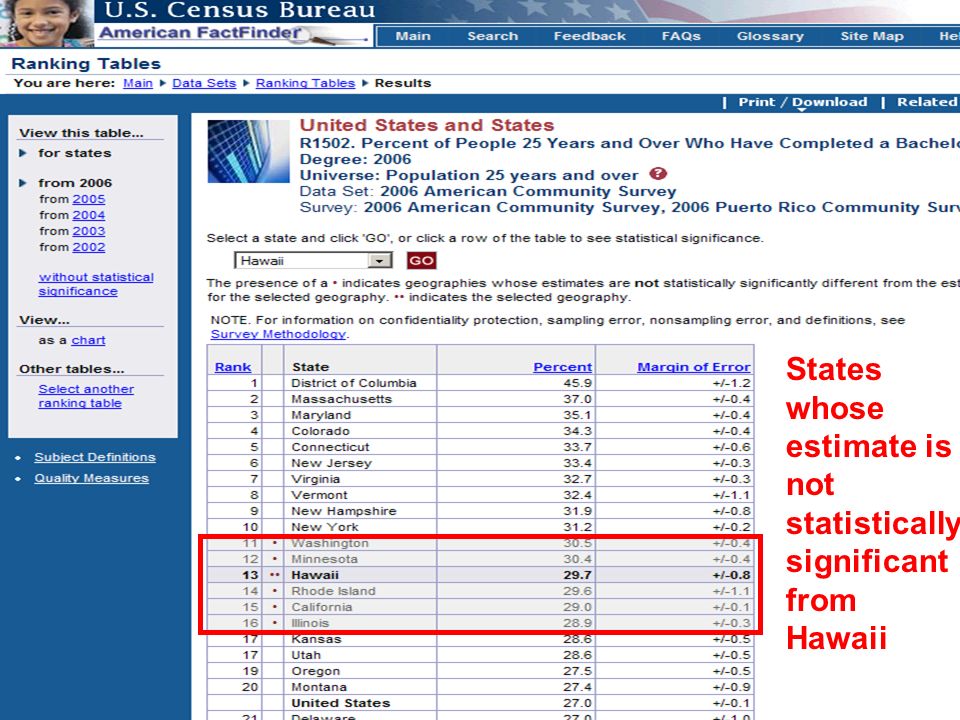View table from 2002

pyautogui.click(x=89, y=247)
